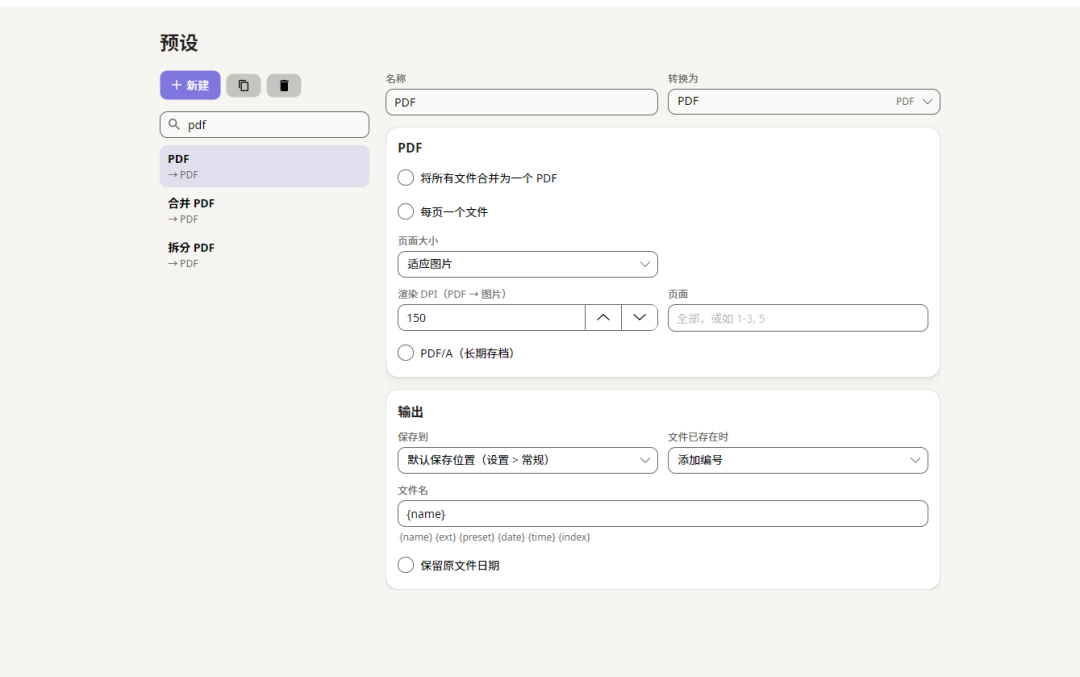Click the render DPI value field
Viewport: 1080px width, 677px height.
491,318
